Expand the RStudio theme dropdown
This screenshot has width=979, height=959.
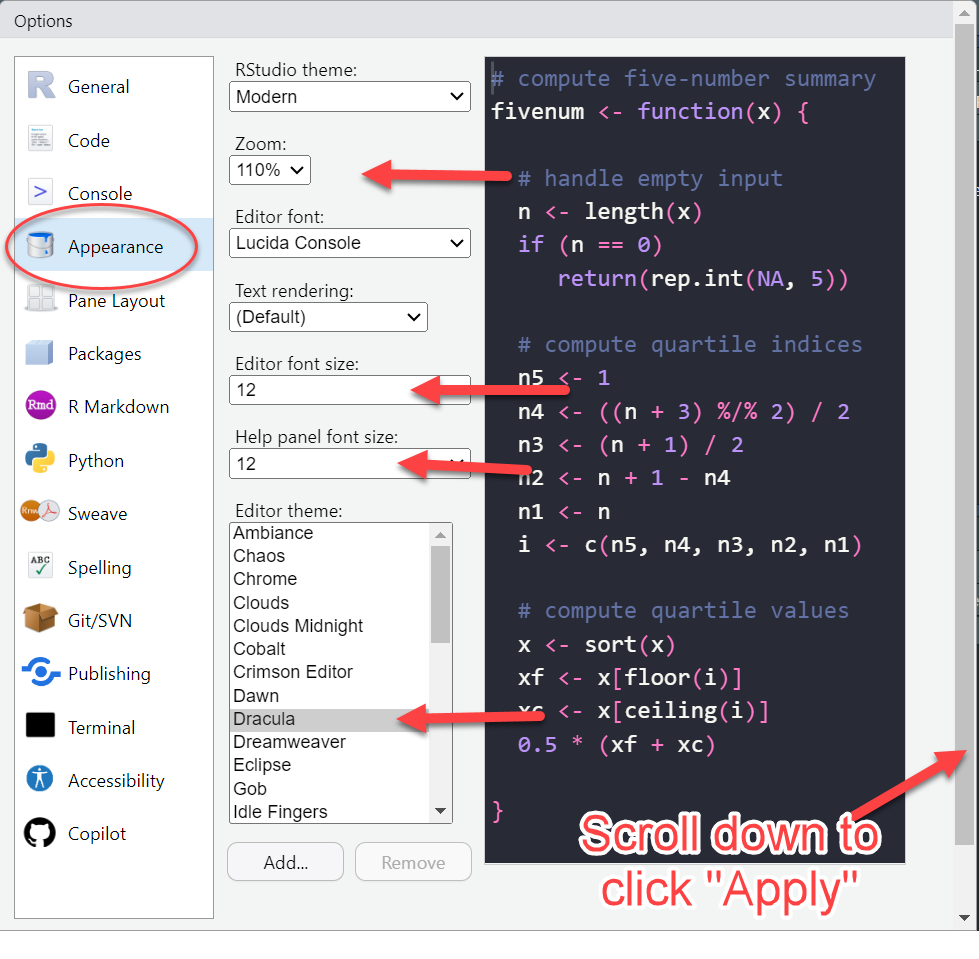(349, 97)
